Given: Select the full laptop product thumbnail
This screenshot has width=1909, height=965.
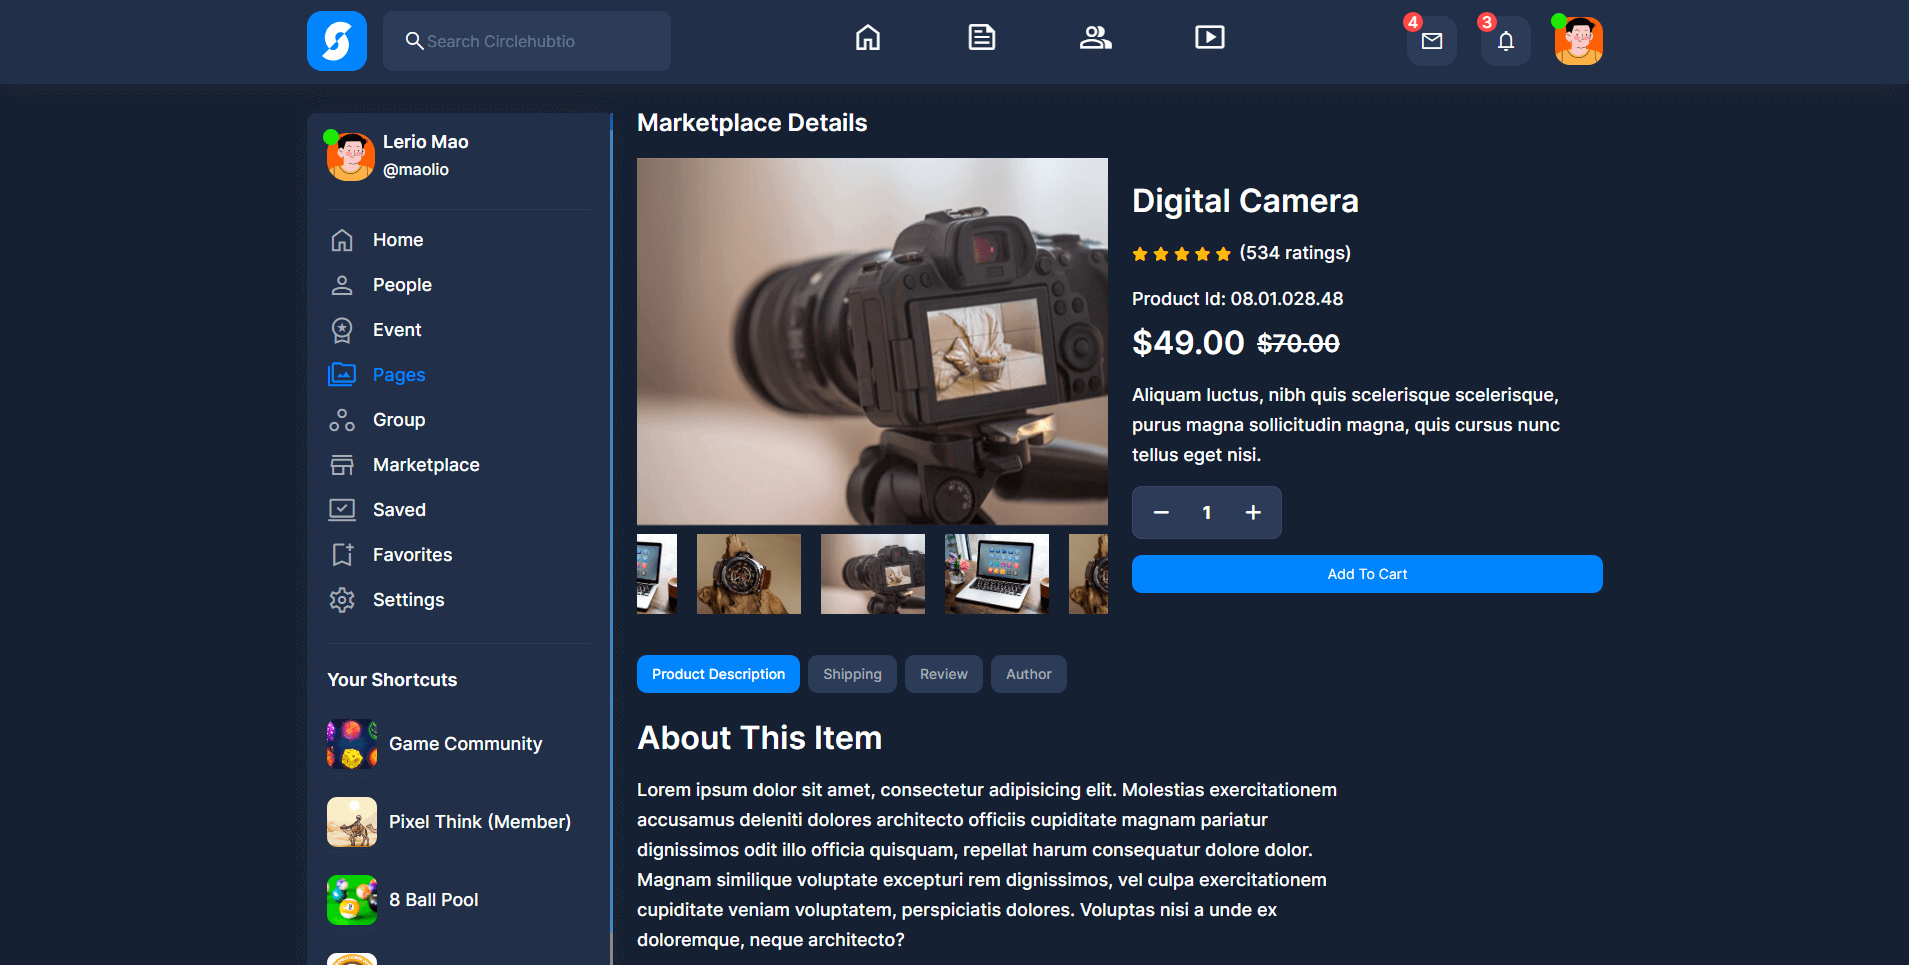Looking at the screenshot, I should point(997,574).
